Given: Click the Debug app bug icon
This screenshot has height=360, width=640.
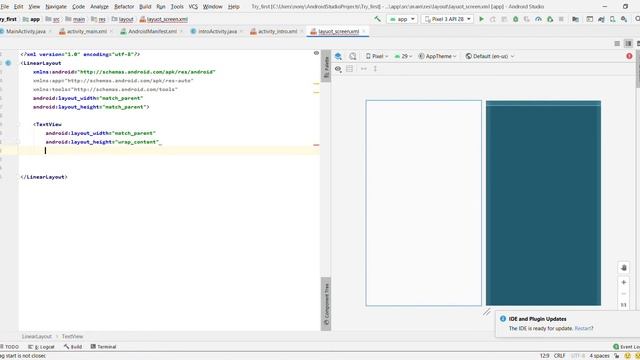Looking at the screenshot, I should [x=516, y=19].
